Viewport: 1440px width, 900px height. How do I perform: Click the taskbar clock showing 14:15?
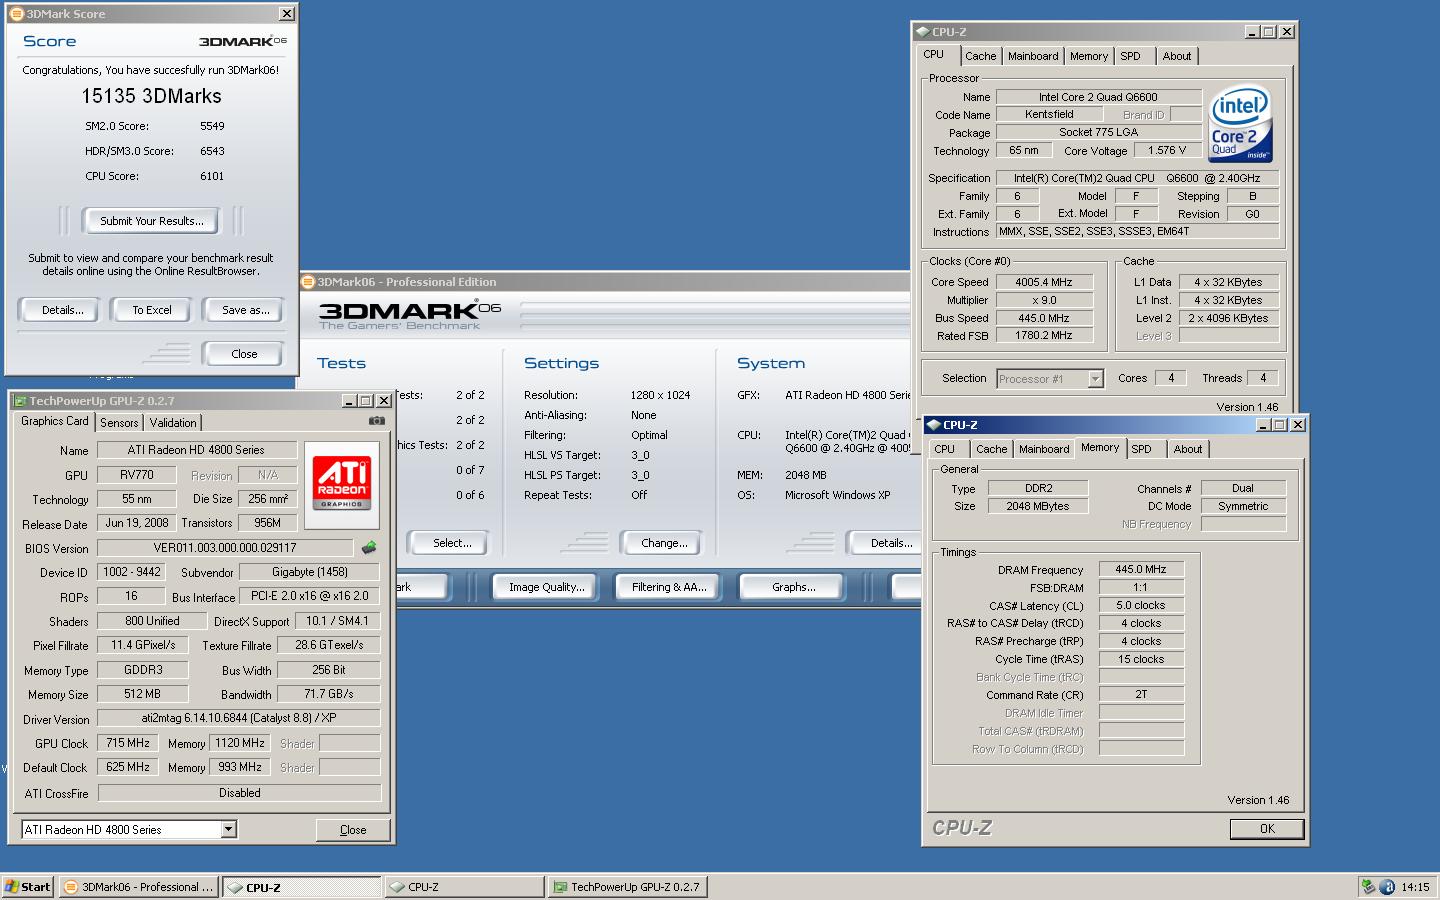[1415, 887]
